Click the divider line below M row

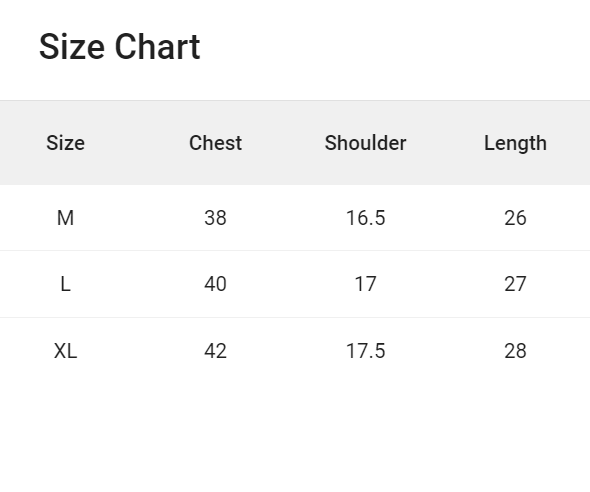tap(295, 251)
